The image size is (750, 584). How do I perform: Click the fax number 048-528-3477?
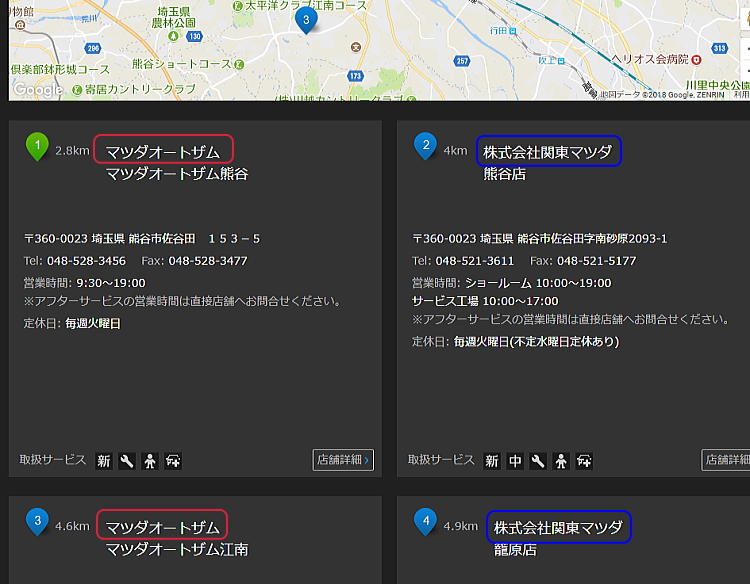click(208, 261)
